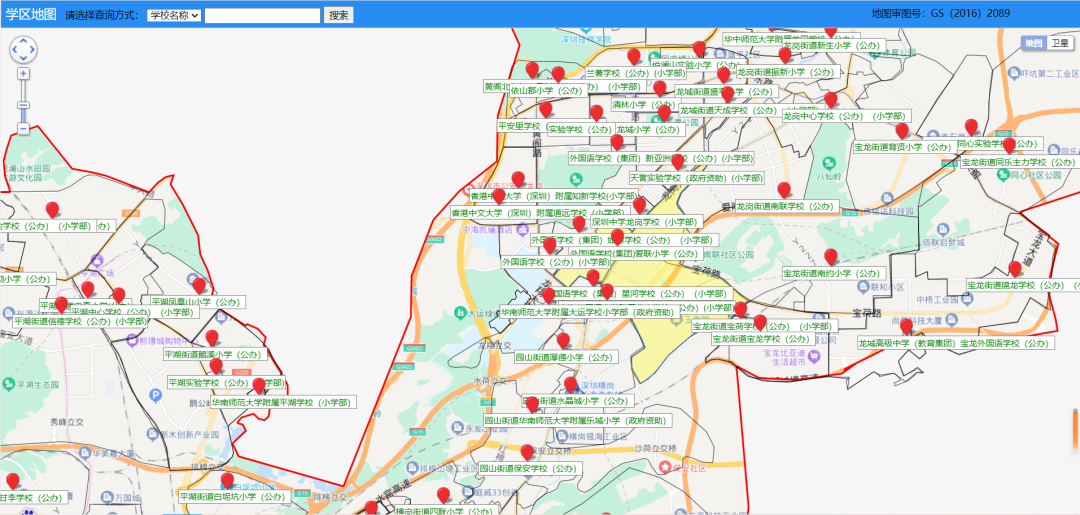Switch to 地图 map view
1080x515 pixels.
click(1034, 43)
